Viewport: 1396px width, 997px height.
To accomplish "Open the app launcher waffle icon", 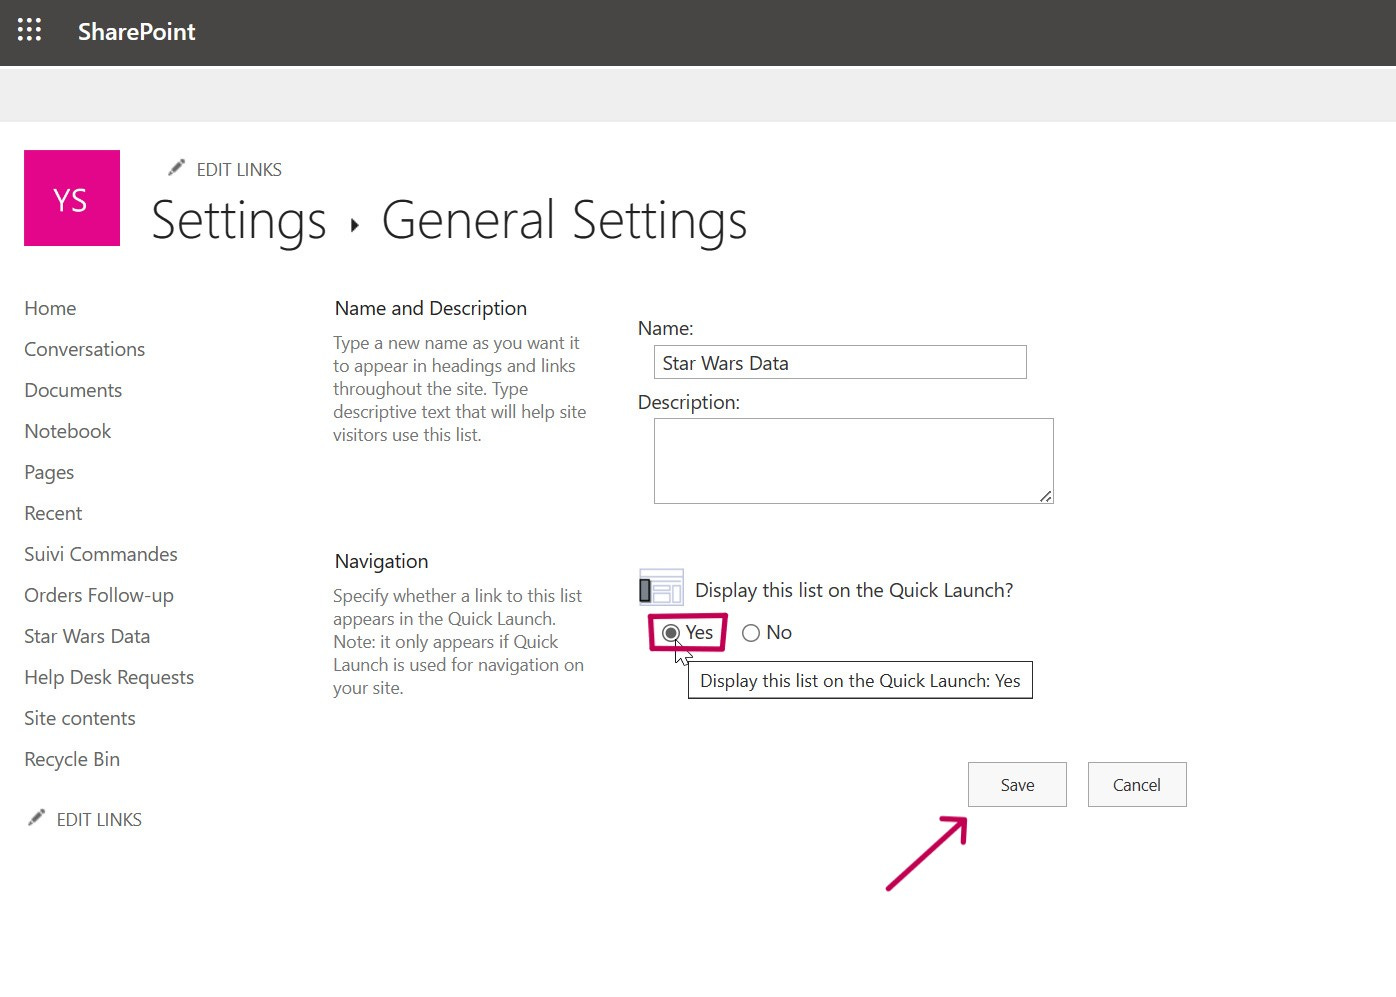I will pyautogui.click(x=29, y=31).
